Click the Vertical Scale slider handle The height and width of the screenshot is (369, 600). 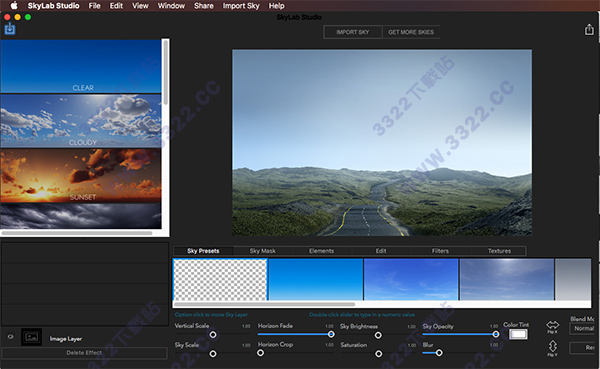[x=213, y=335]
